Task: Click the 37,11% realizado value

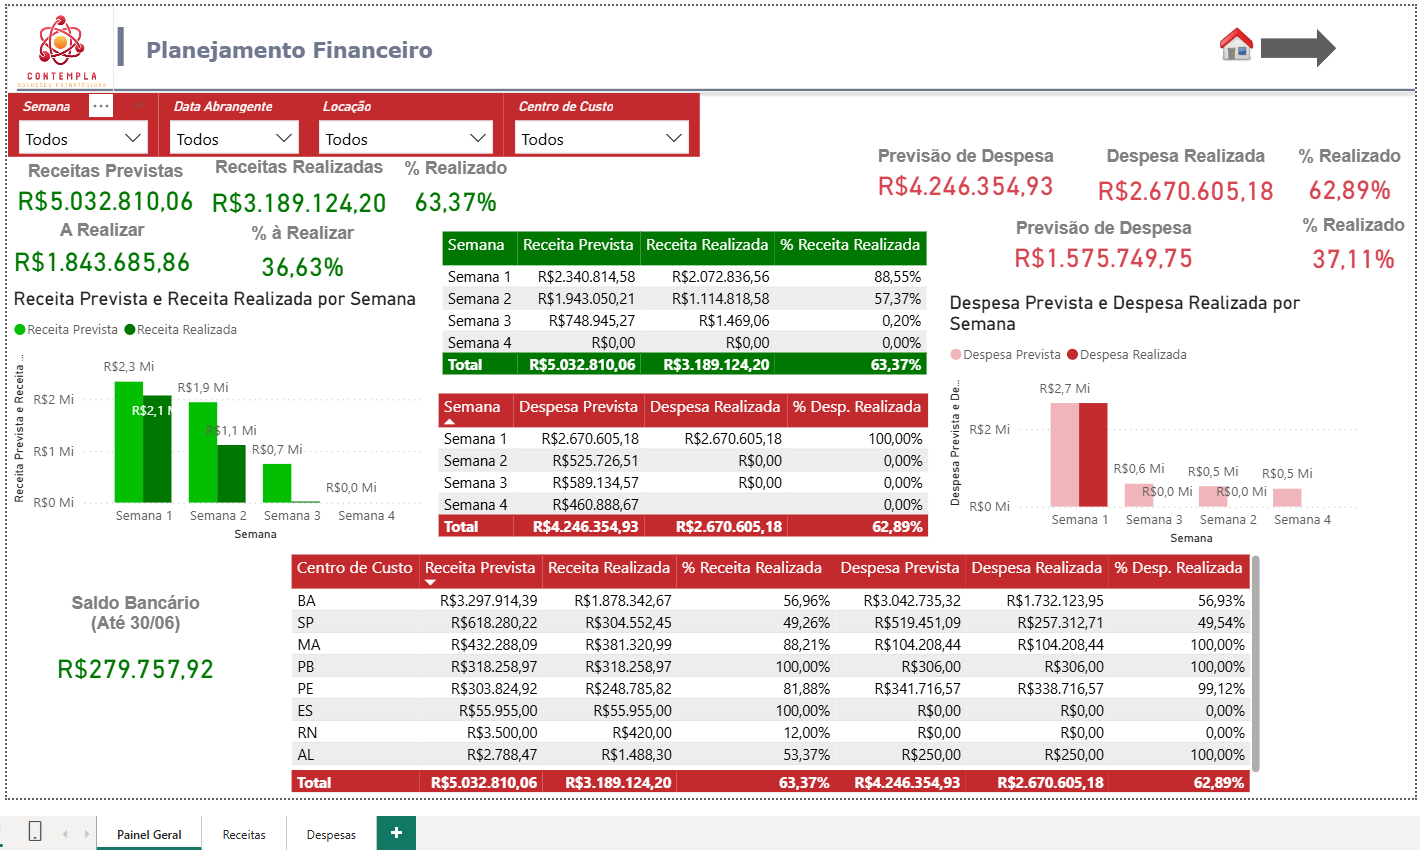Action: pos(1354,260)
